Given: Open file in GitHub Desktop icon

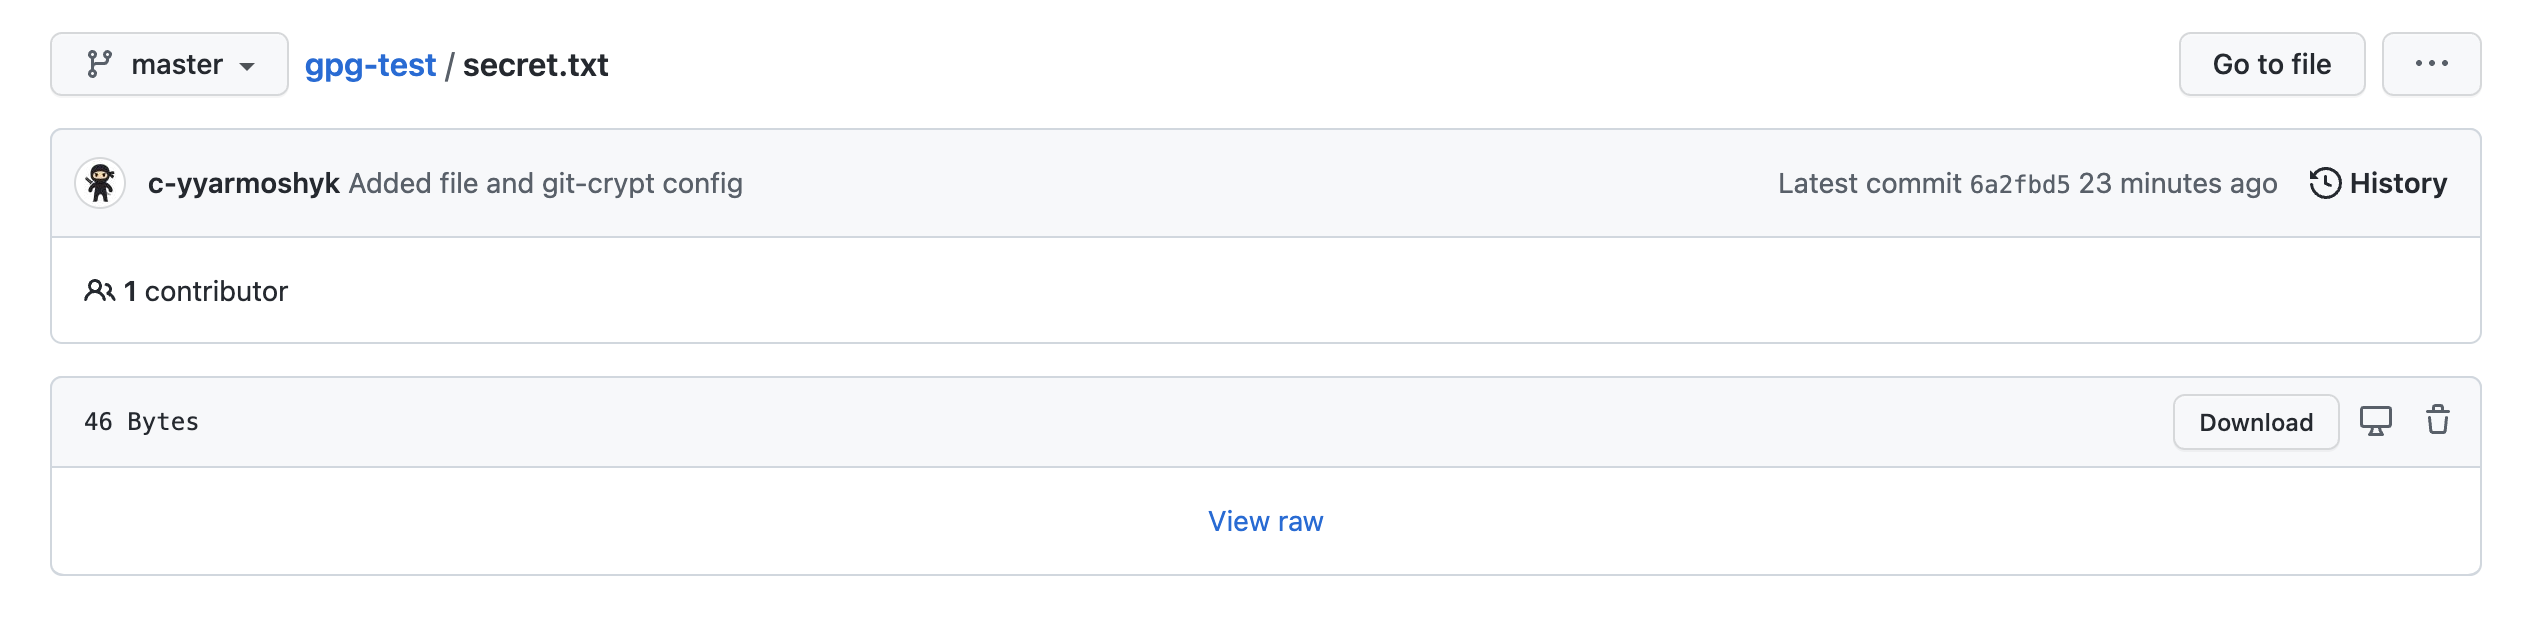Looking at the screenshot, I should [2376, 421].
